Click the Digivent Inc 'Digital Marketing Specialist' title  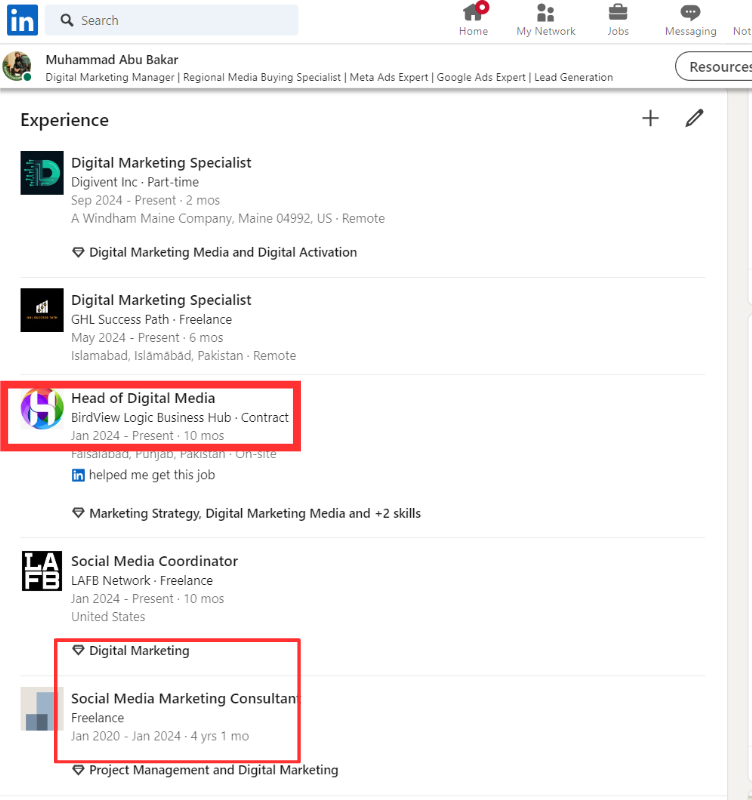tap(161, 163)
